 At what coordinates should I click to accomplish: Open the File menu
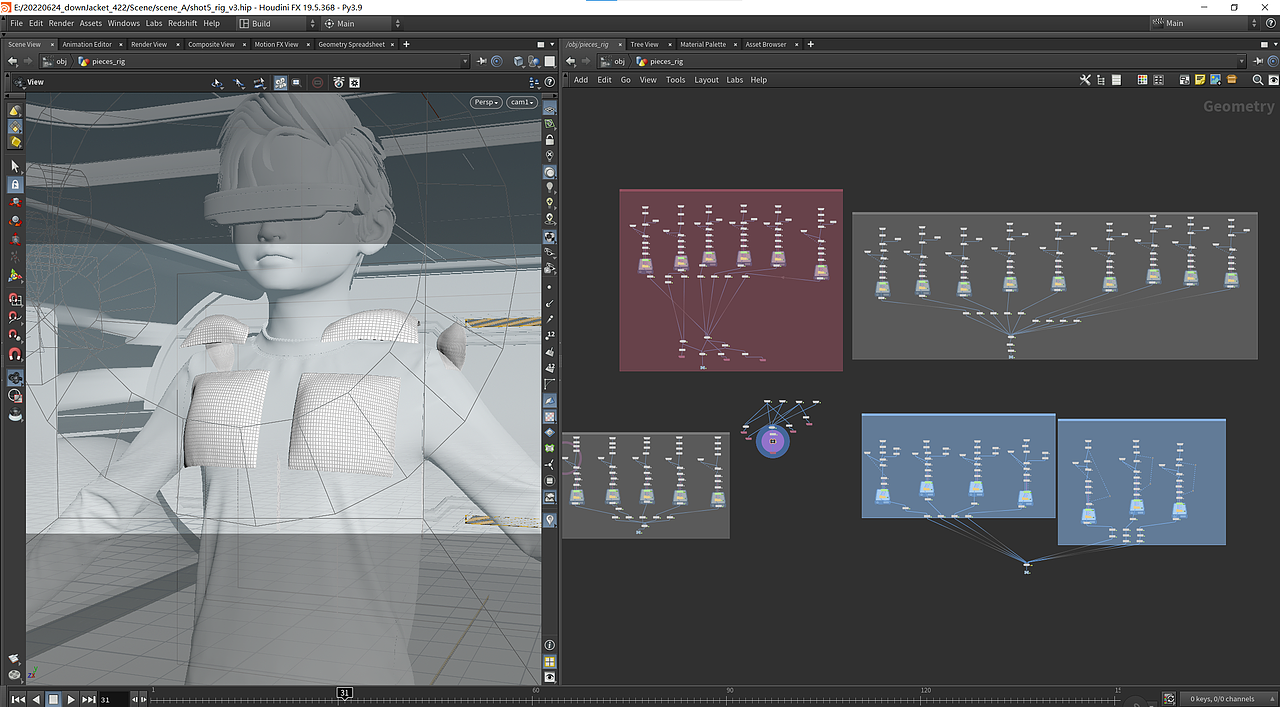point(16,23)
